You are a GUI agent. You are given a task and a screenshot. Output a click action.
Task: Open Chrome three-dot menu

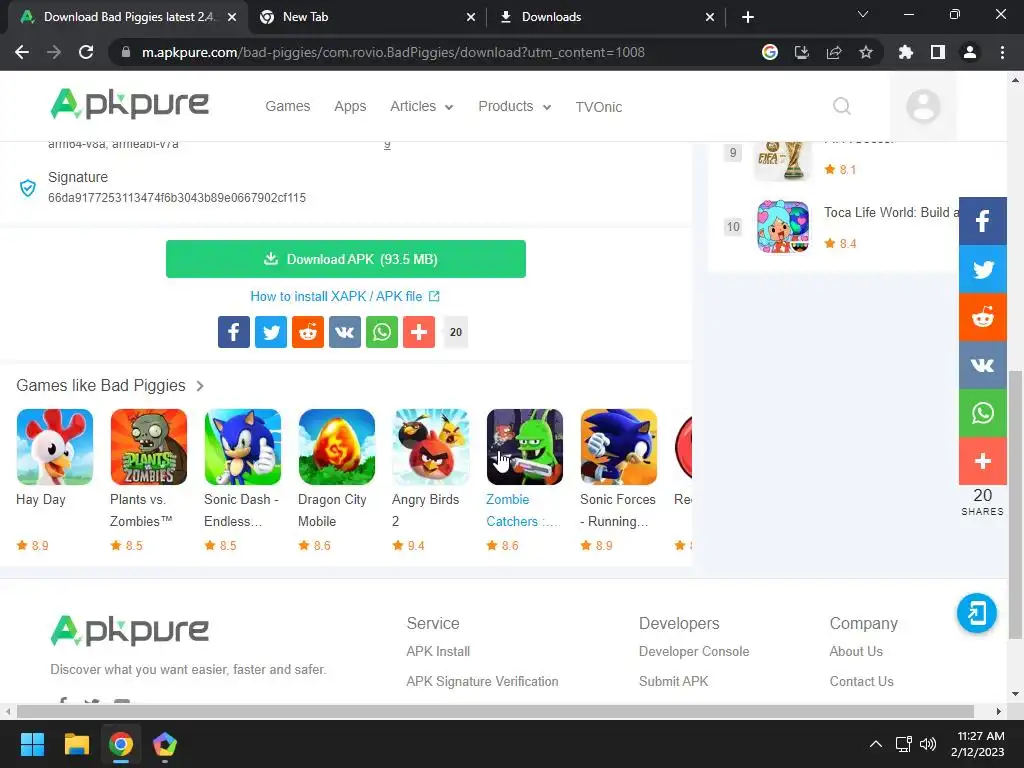click(x=1002, y=52)
